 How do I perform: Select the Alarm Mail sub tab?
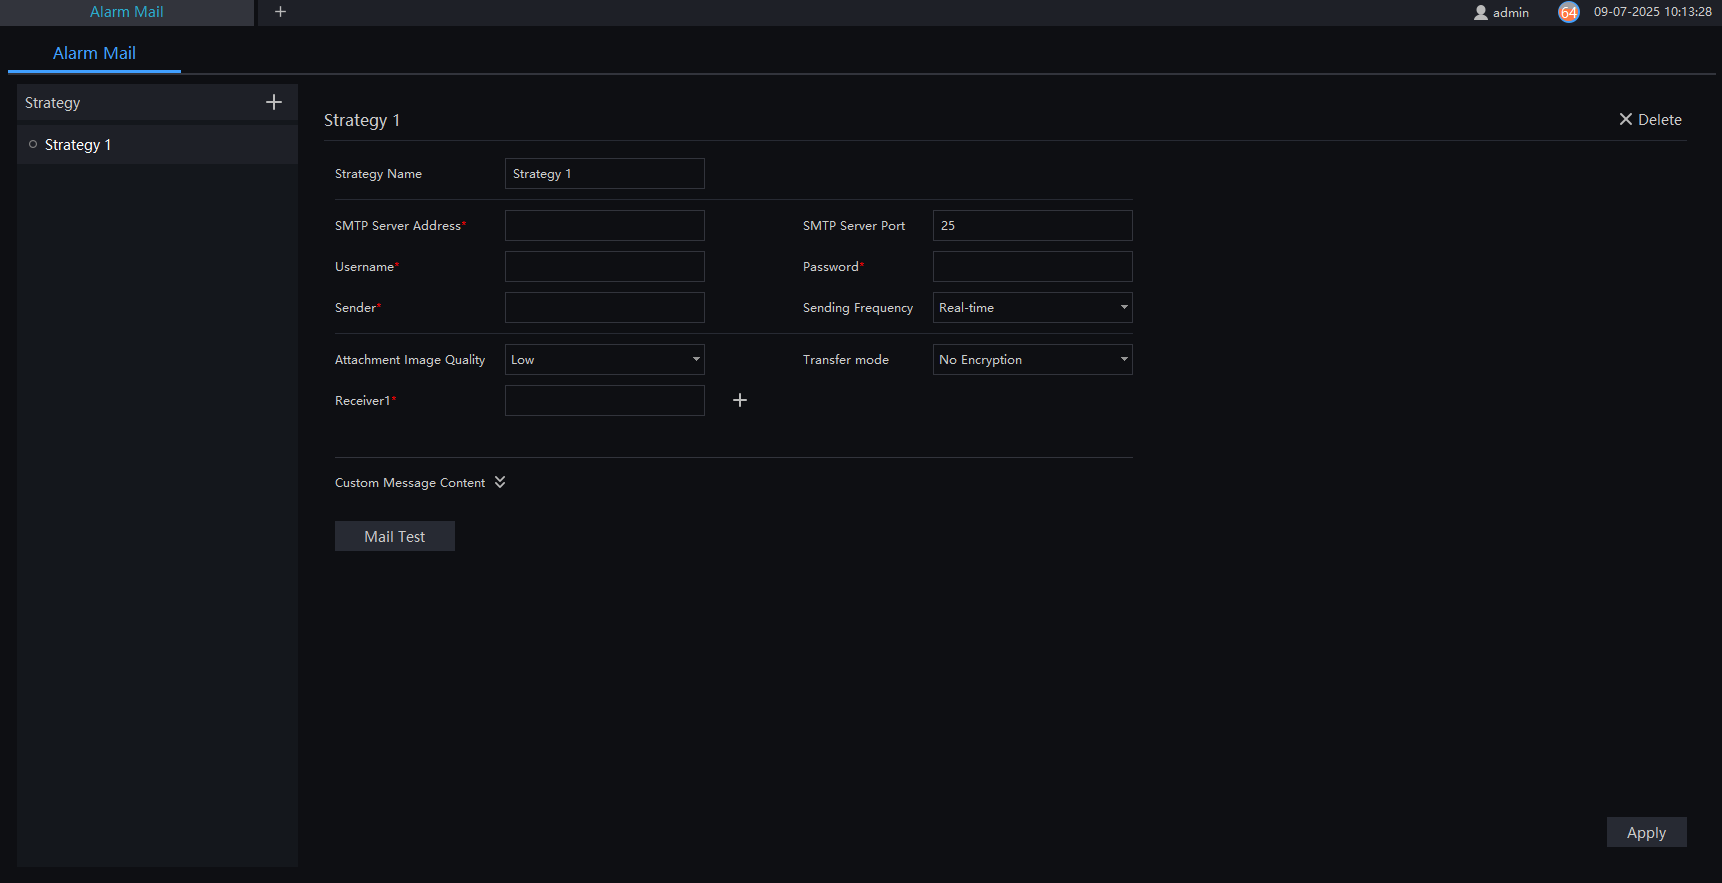tap(94, 53)
